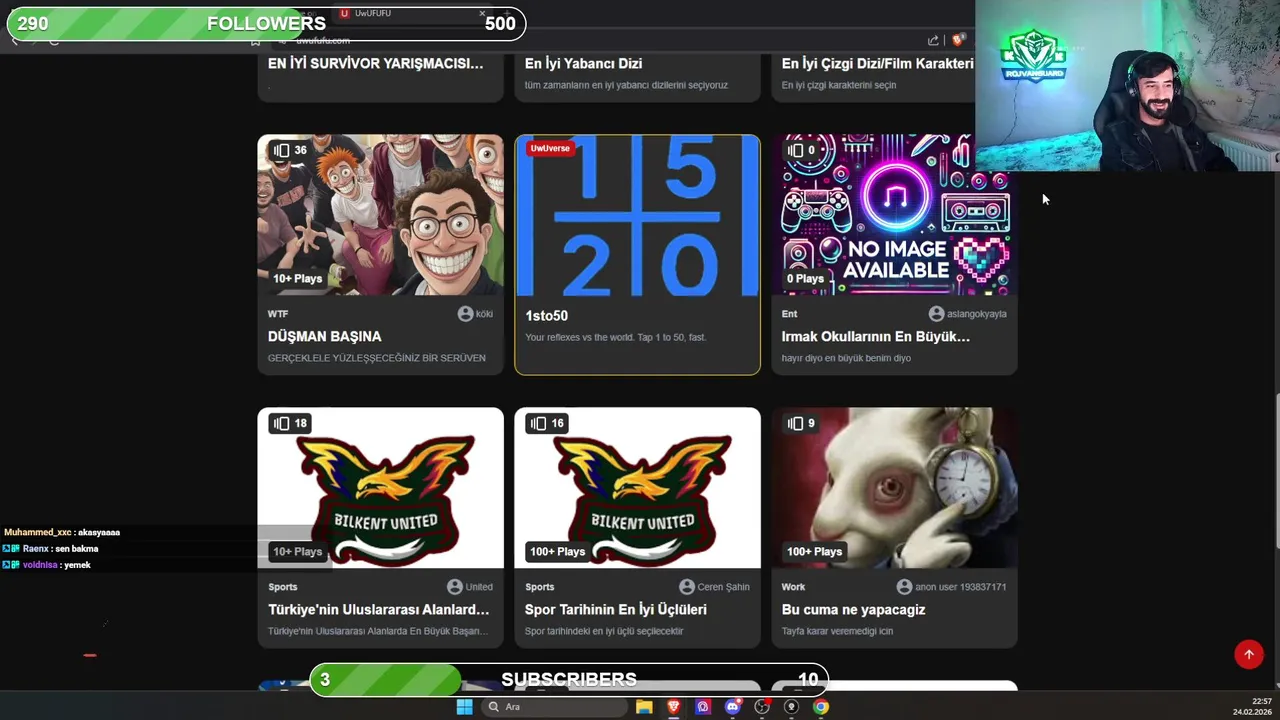Viewport: 1280px width, 720px height.
Task: Open Türkiye'nin Uluslararası Alanlard... title
Action: (x=378, y=610)
